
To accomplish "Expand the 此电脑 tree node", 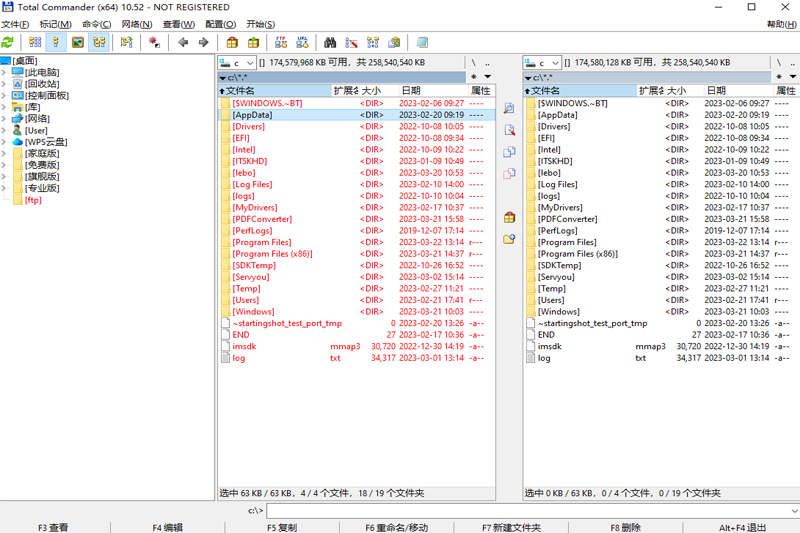I will [x=4, y=72].
